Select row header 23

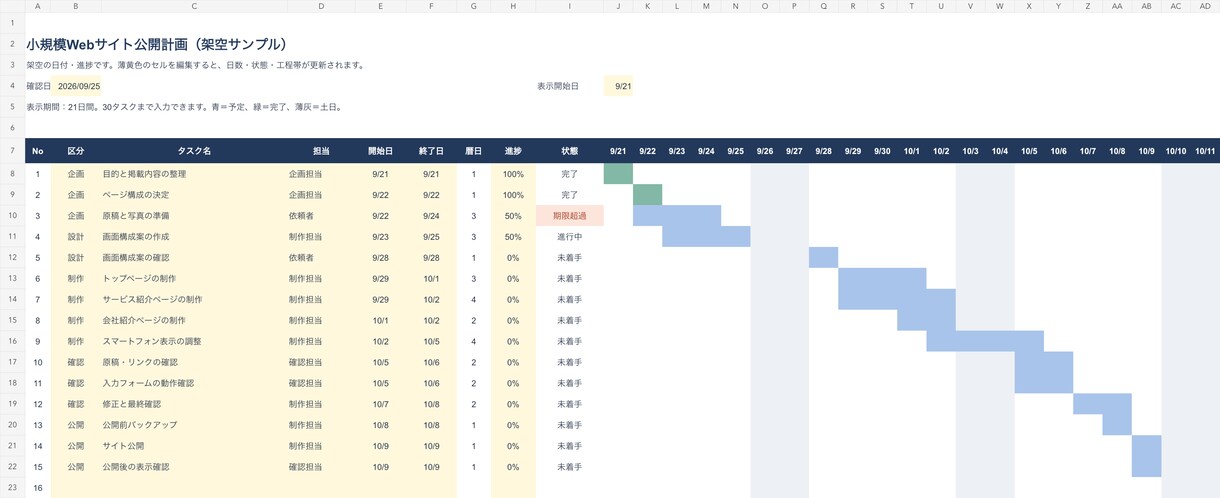(12, 488)
